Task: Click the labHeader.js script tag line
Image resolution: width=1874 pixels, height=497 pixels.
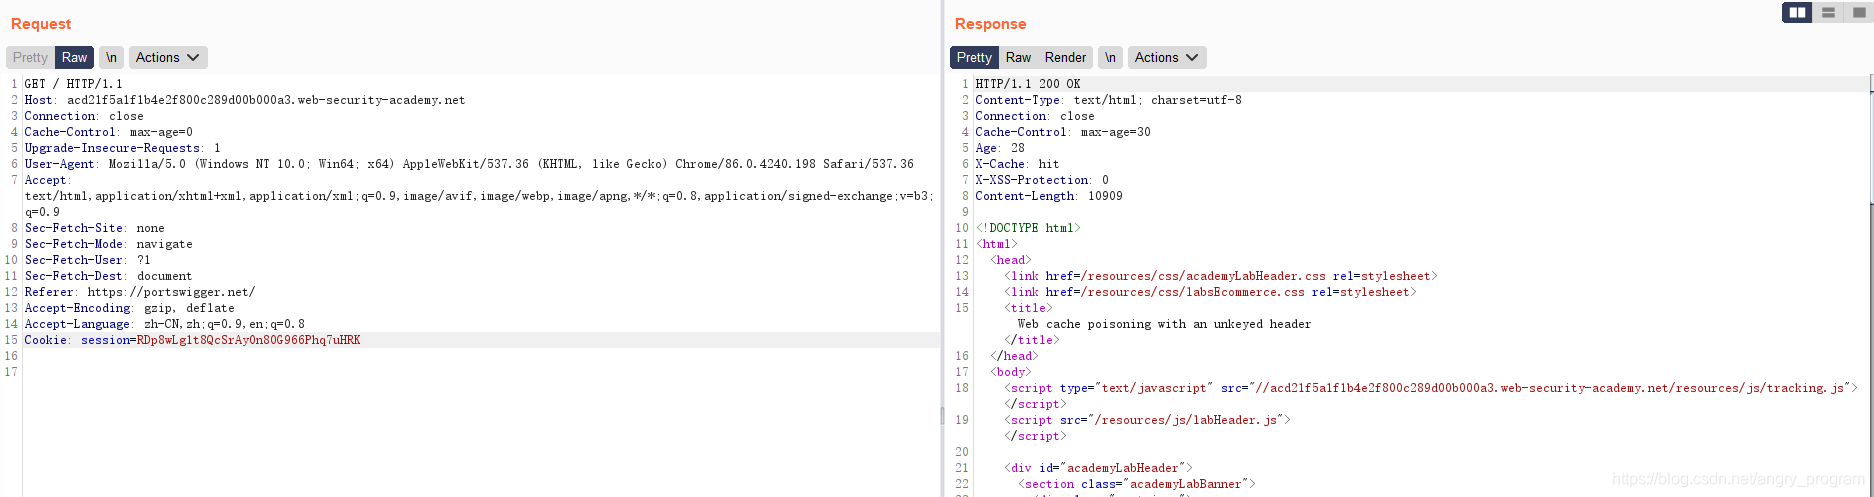Action: 1147,420
